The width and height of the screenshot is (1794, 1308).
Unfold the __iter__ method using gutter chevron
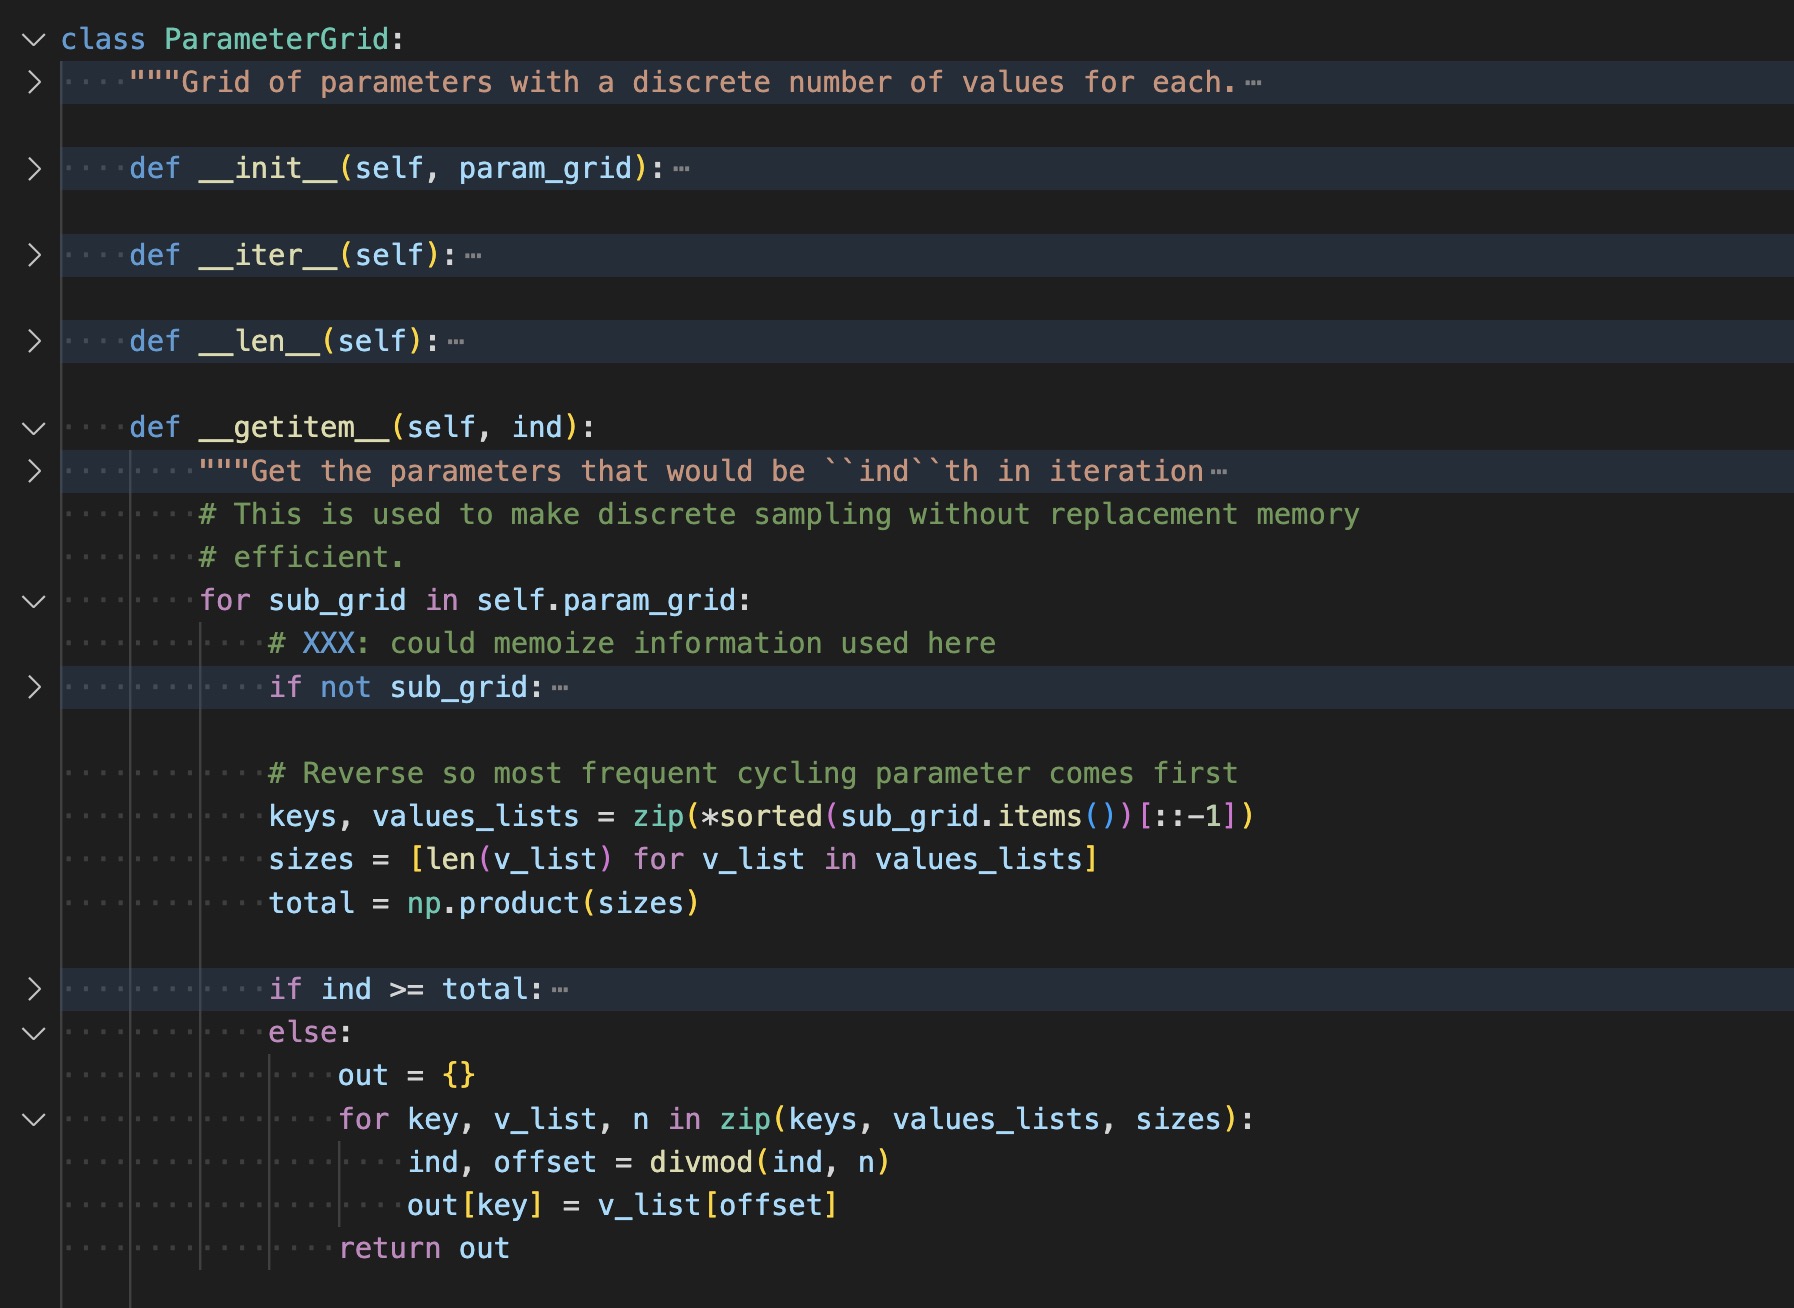[34, 255]
